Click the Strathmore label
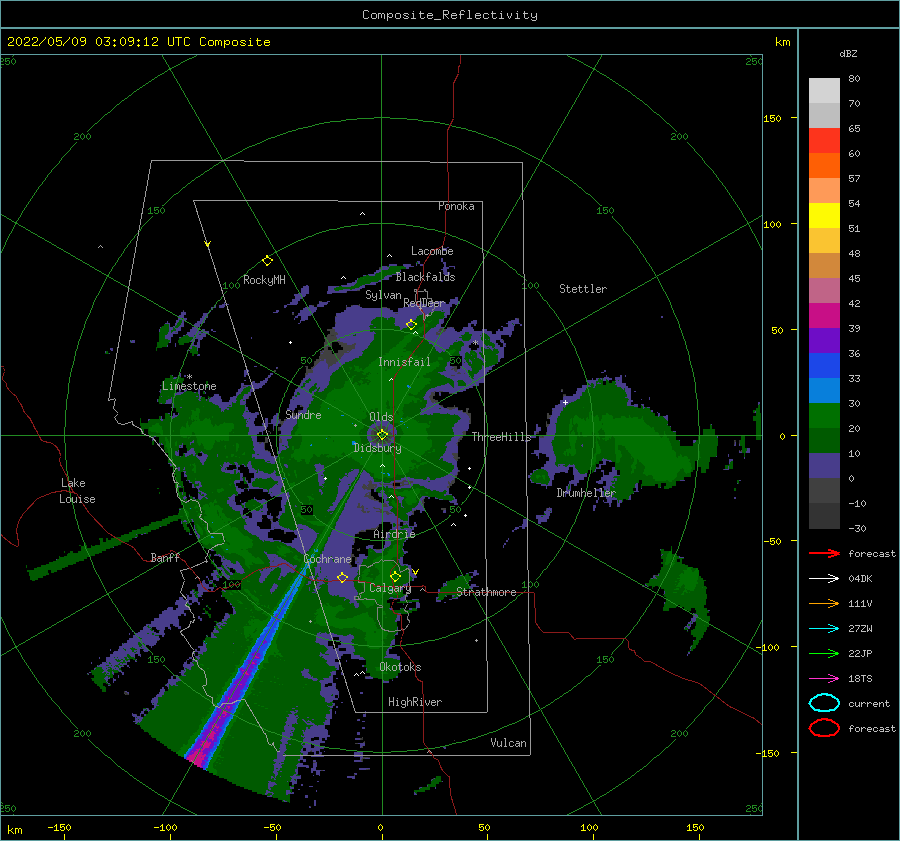The height and width of the screenshot is (841, 900). click(486, 592)
